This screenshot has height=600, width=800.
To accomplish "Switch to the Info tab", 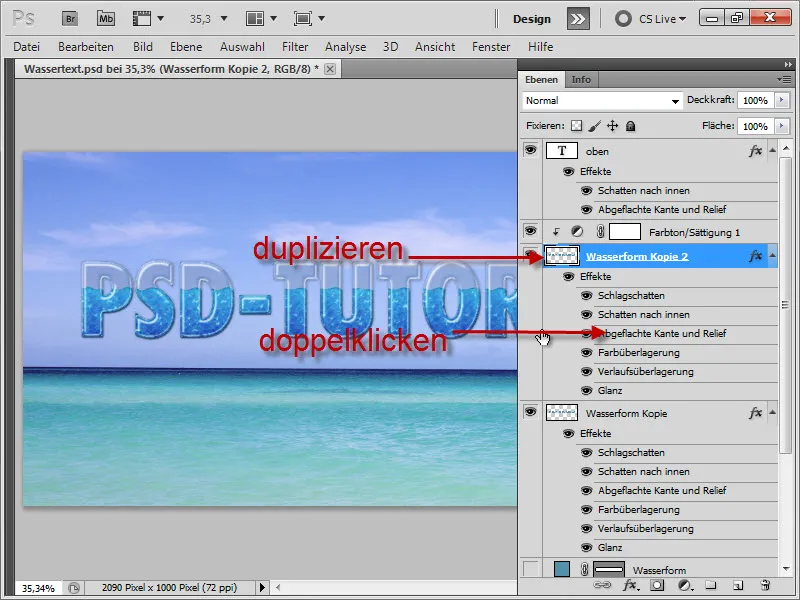I will click(581, 80).
